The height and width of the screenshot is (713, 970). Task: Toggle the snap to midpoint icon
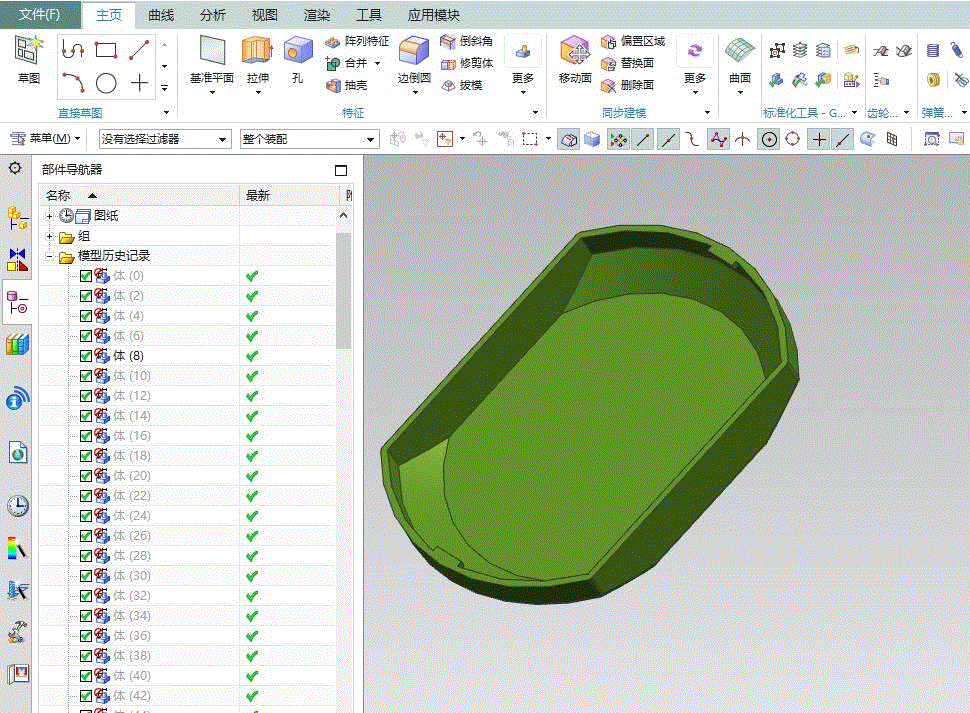(x=667, y=140)
